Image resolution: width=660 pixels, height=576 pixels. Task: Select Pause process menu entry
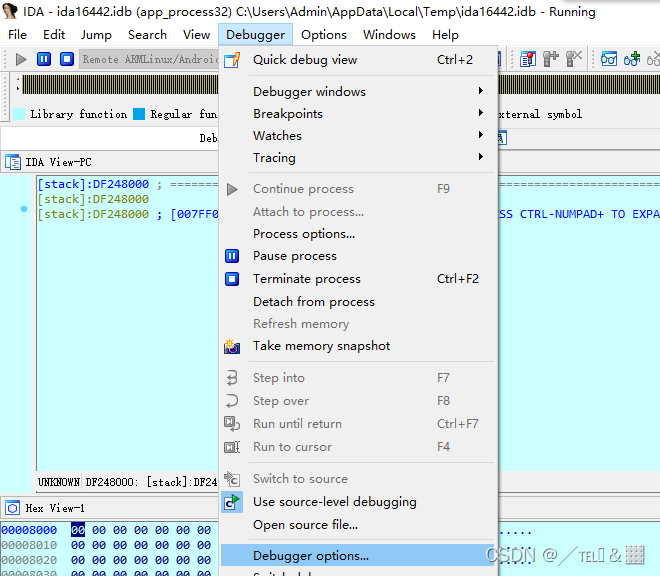tap(358, 256)
